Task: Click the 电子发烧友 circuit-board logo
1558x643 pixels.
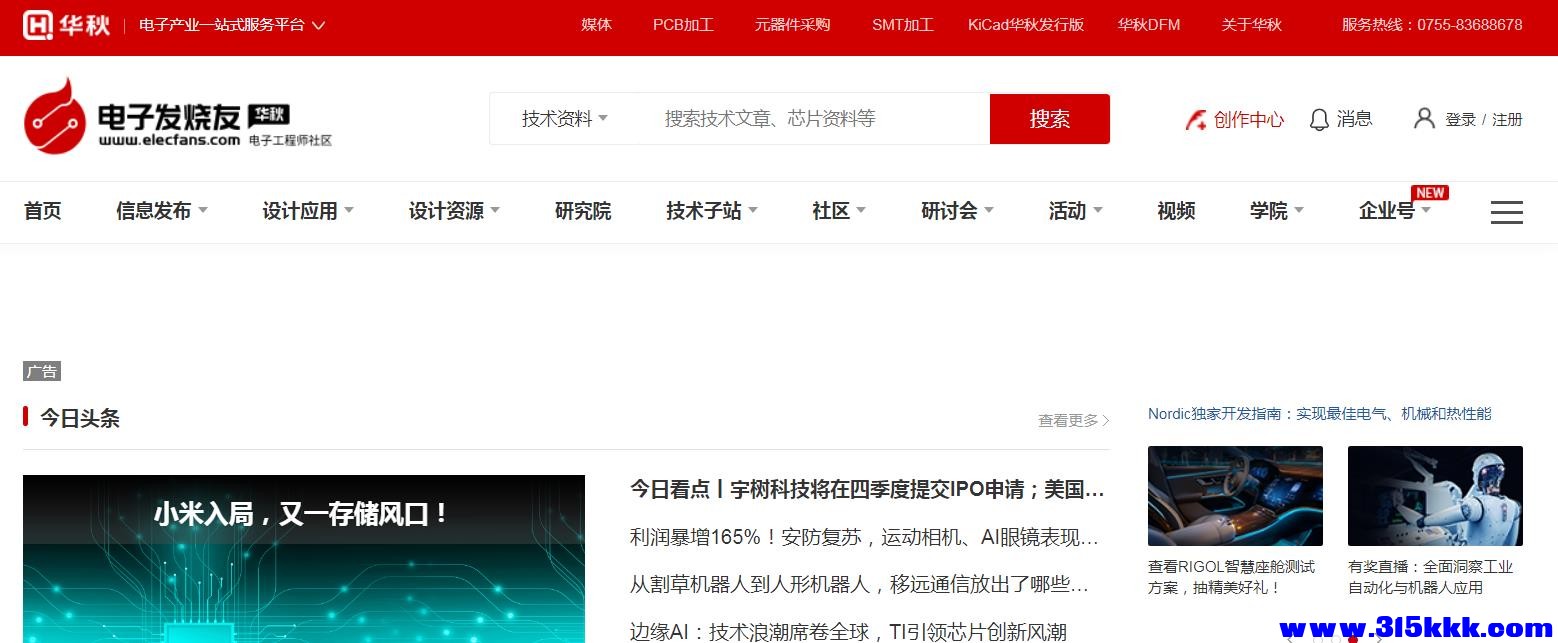Action: (x=57, y=118)
